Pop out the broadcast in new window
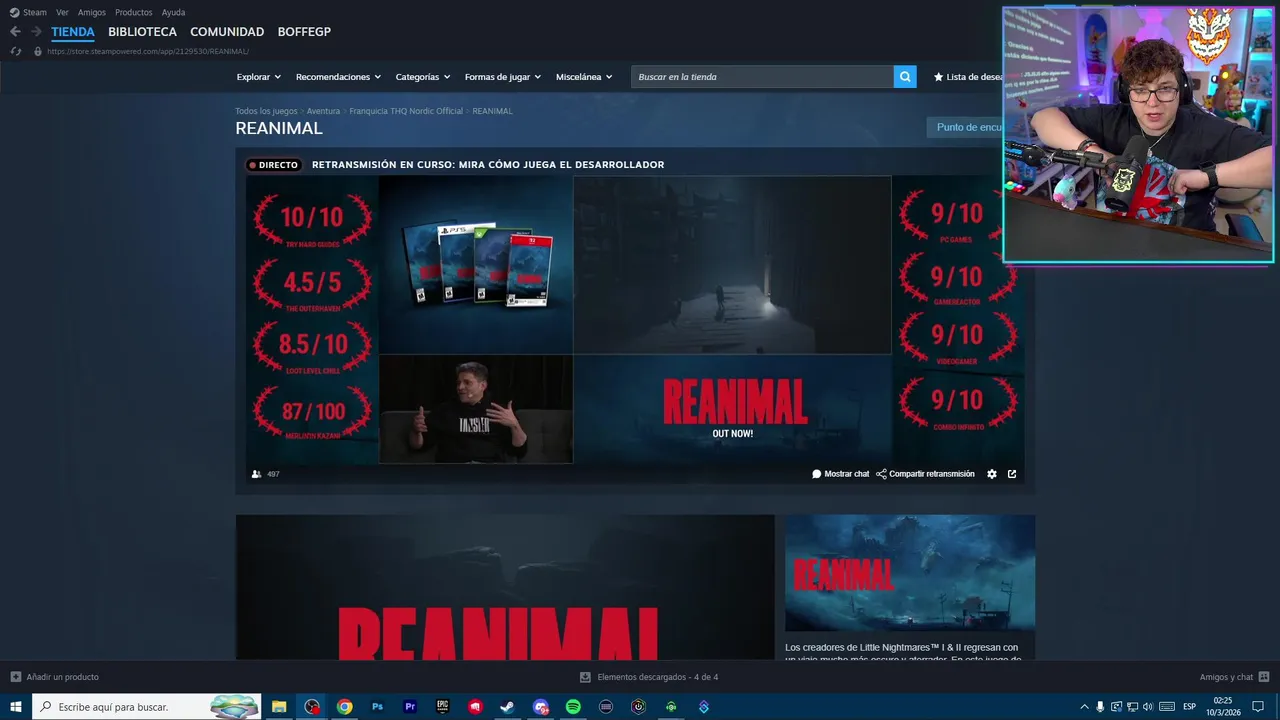This screenshot has height=720, width=1280. (1012, 474)
